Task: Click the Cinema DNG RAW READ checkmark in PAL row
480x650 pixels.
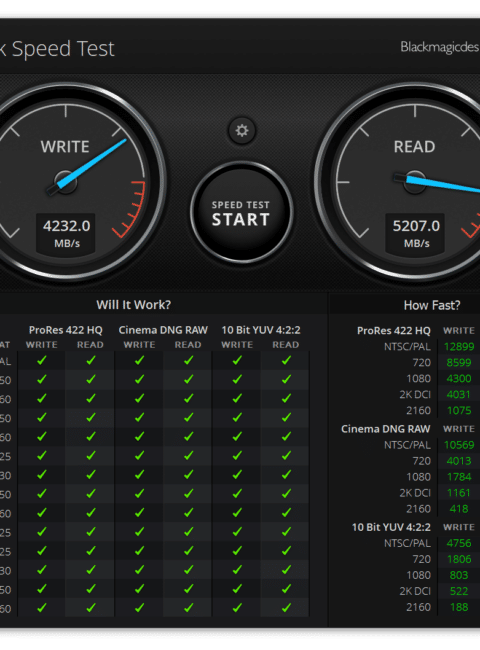Action: tap(188, 361)
